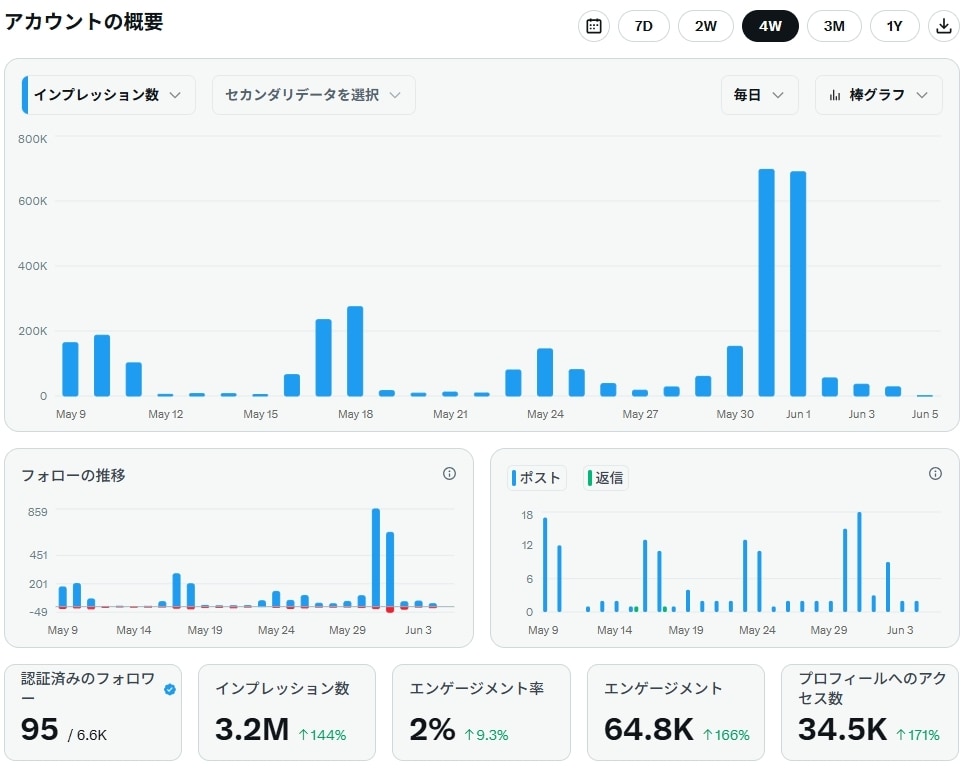
Task: Click the フォローの推移 panel title
Action: (x=73, y=475)
